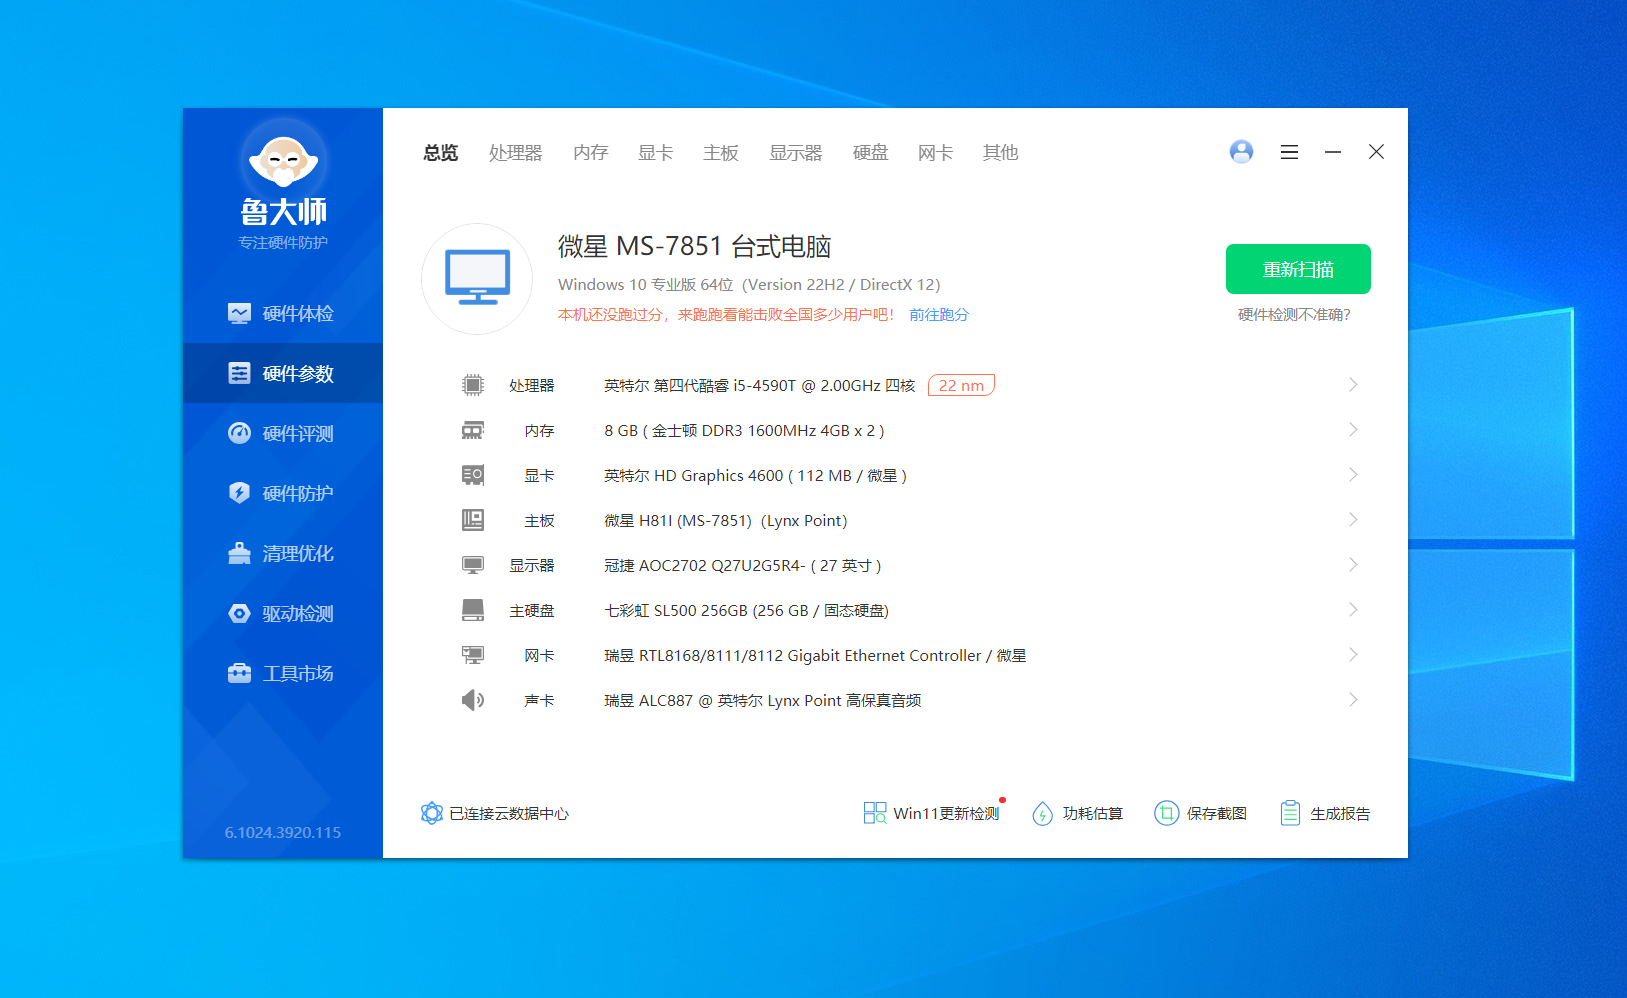This screenshot has height=998, width=1627.
Task: Click the hard disk icon
Action: [x=473, y=610]
